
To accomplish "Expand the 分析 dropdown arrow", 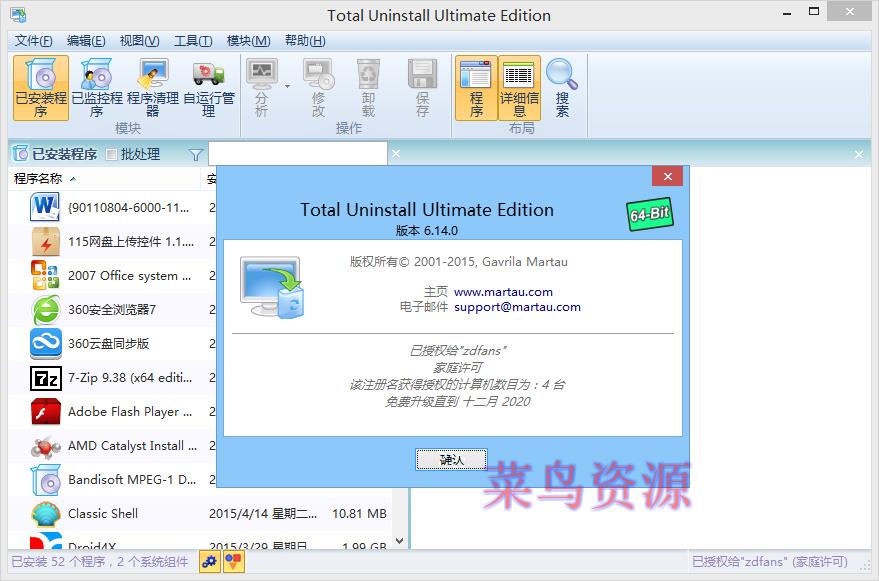I will 288,87.
